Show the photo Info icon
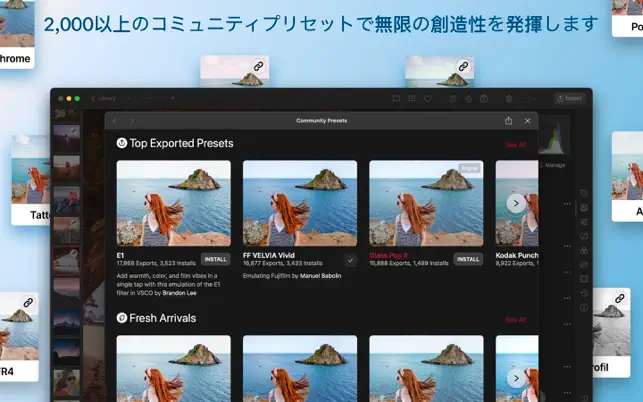 tap(584, 308)
